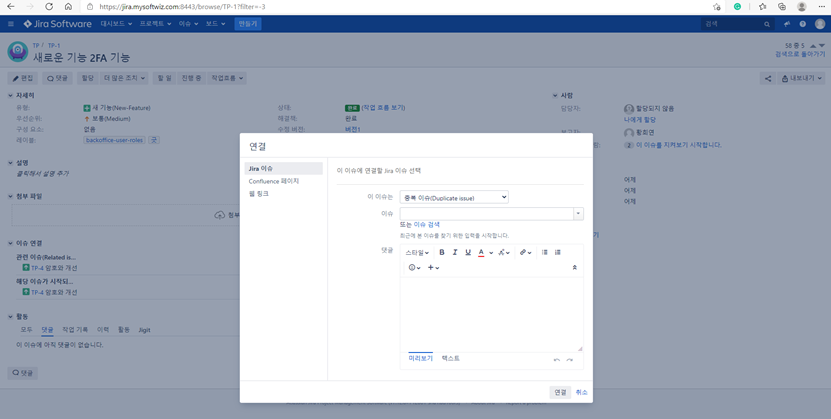This screenshot has width=831, height=419.
Task: Open the Grammarly extension icon
Action: [737, 7]
